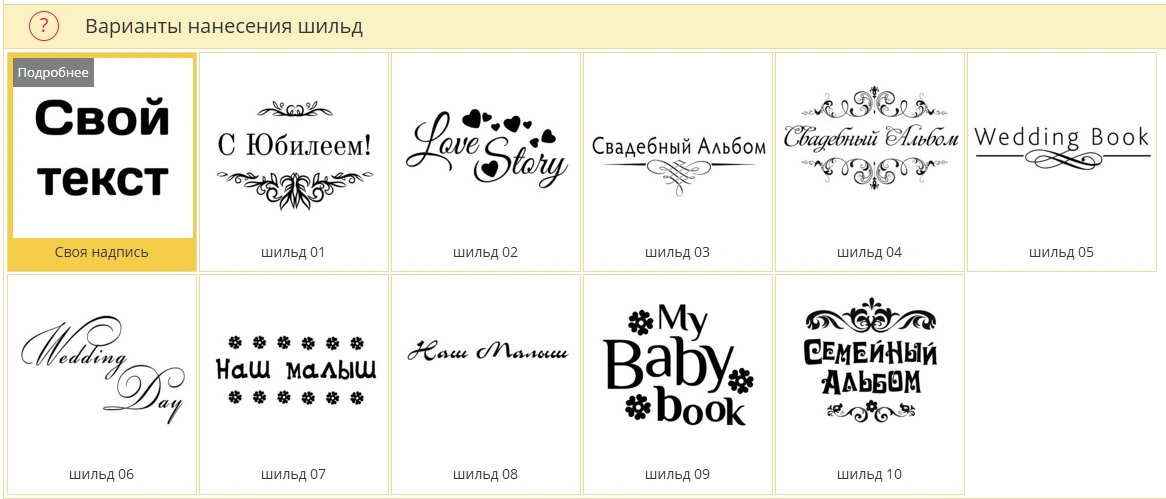Click the red question mark help icon
The image size is (1166, 499).
pyautogui.click(x=43, y=27)
